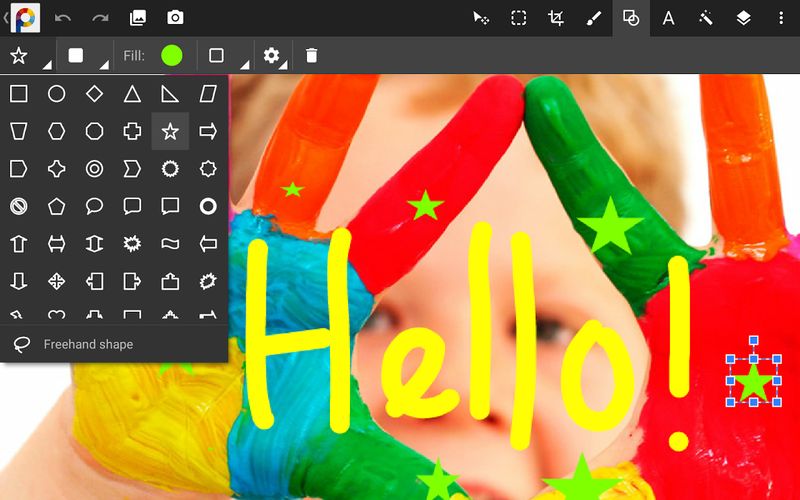Open the three-dot overflow menu
The image size is (800, 500).
point(781,18)
